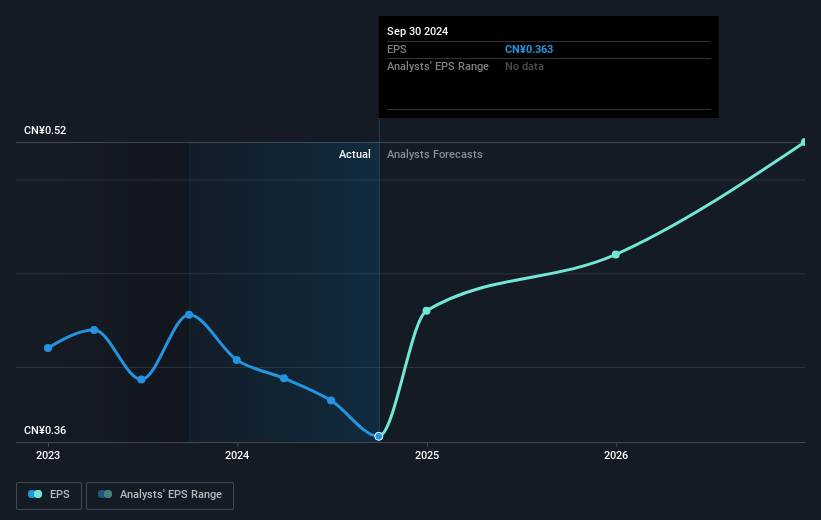The image size is (821, 520).
Task: Select the mid-2023 low EPS data point
Action: point(141,380)
